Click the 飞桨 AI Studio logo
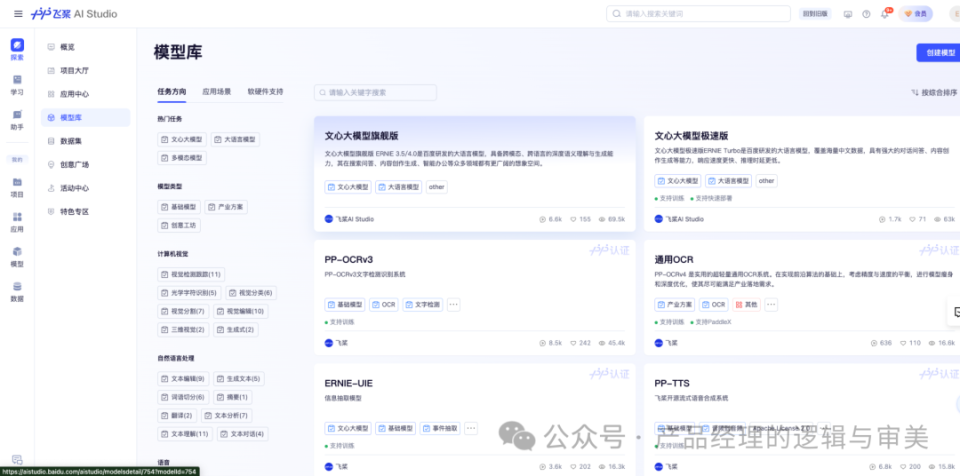960x476 pixels. (x=74, y=13)
